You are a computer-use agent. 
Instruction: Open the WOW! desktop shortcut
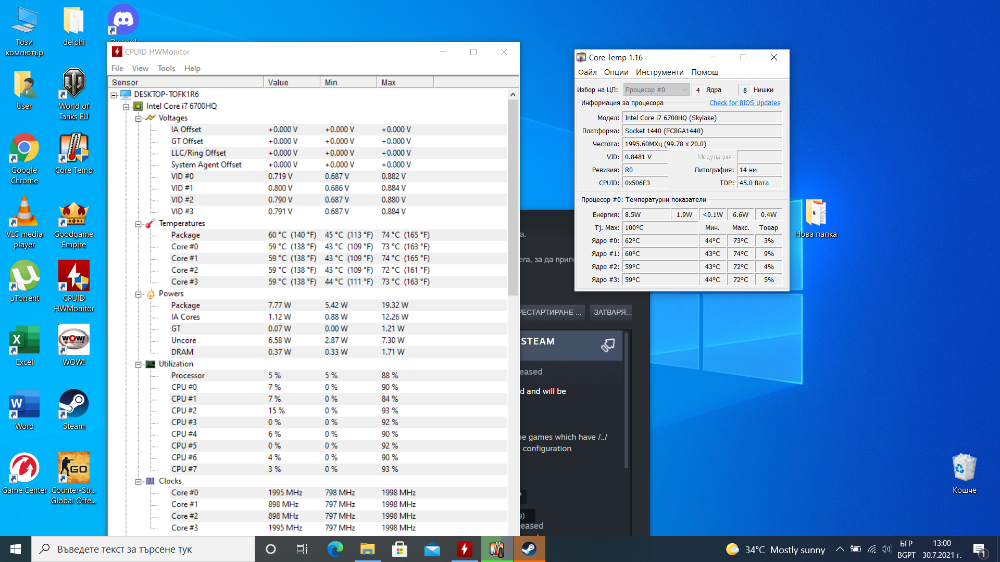click(x=73, y=346)
